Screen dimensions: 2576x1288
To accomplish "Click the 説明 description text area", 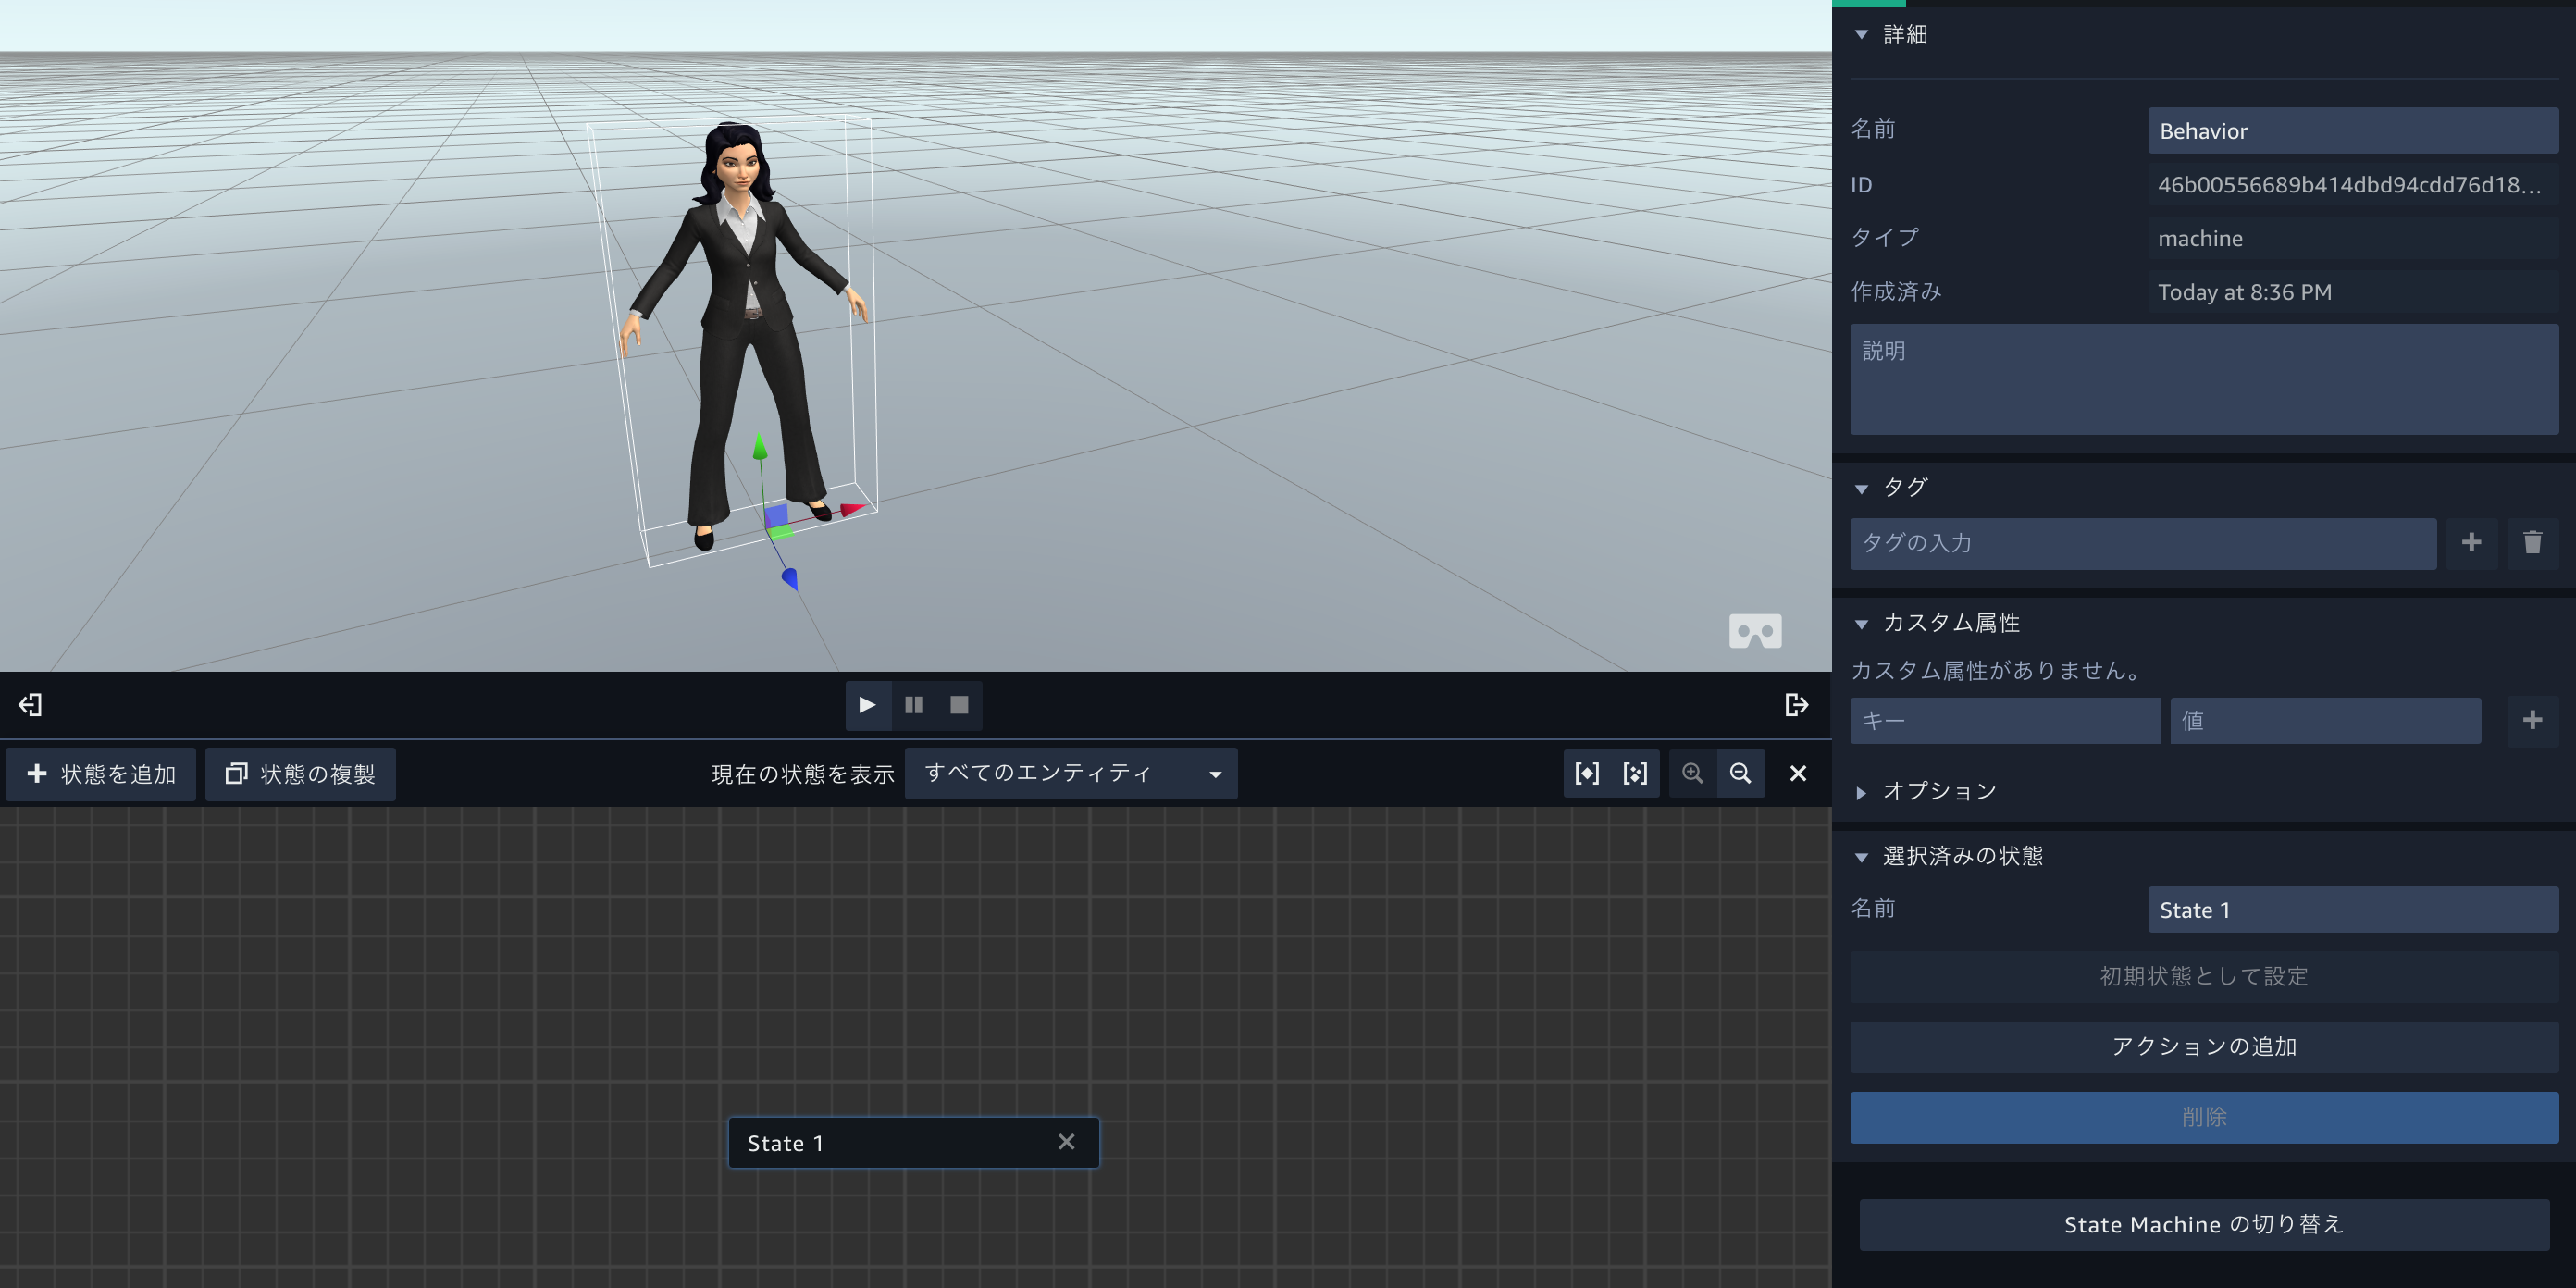I will point(2203,379).
